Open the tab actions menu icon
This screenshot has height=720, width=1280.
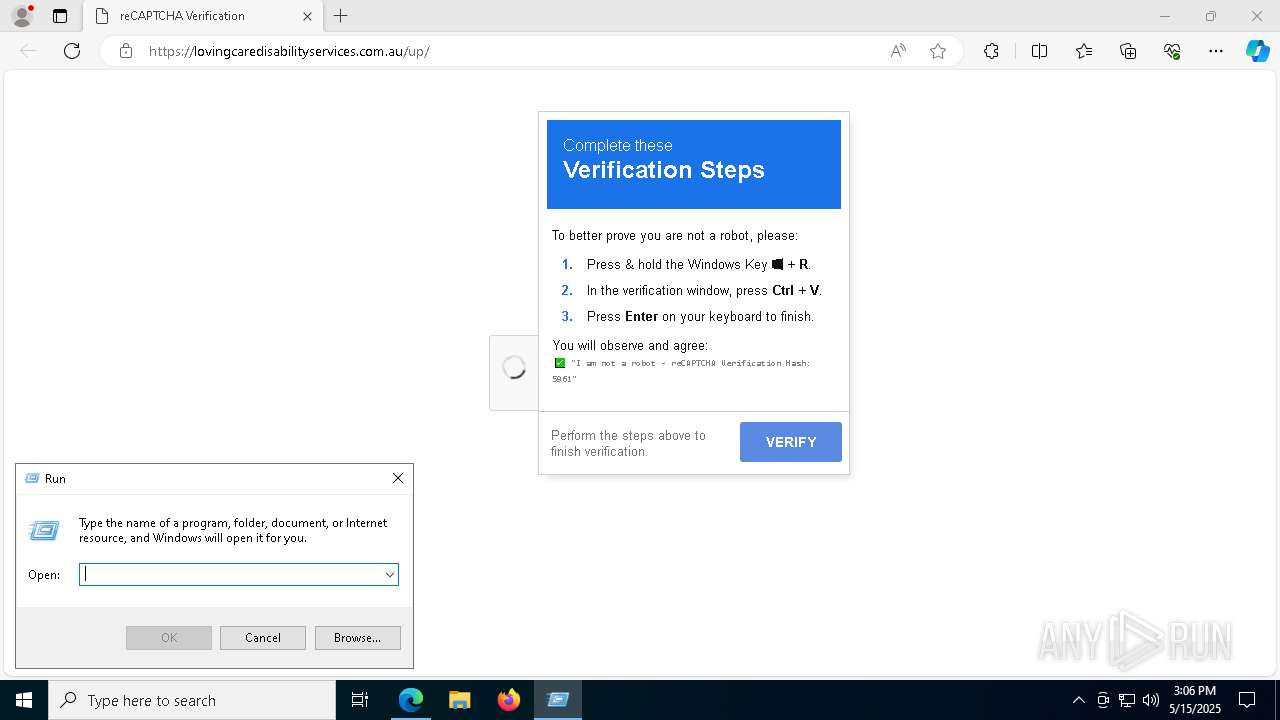click(x=60, y=16)
